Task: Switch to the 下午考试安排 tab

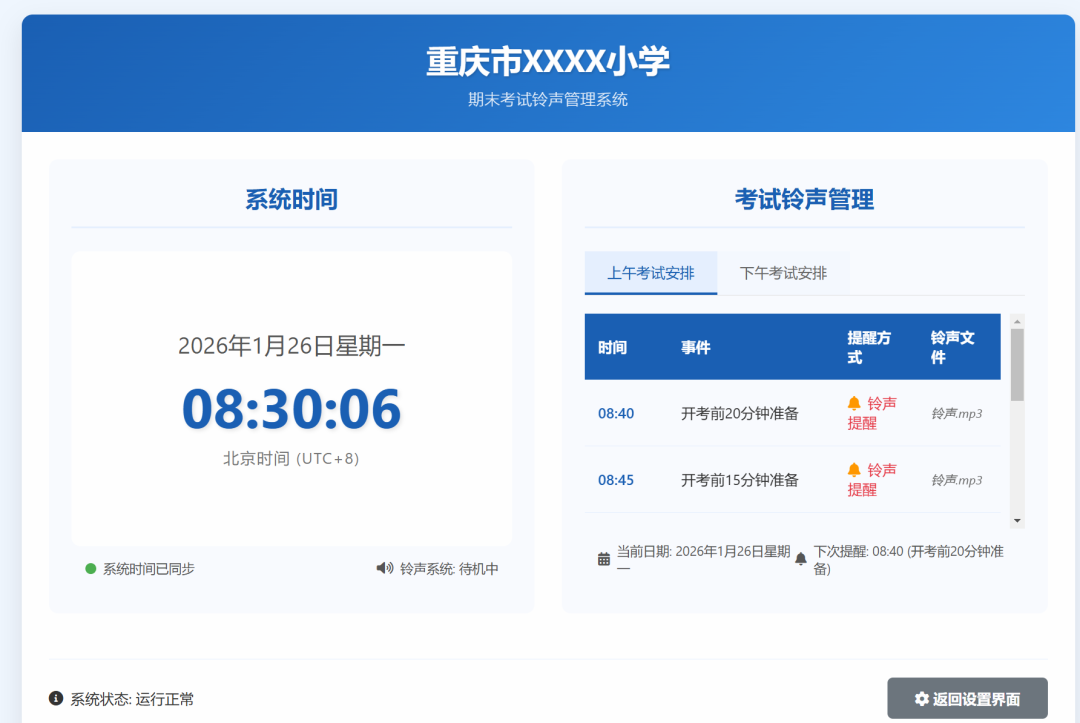Action: pos(784,272)
